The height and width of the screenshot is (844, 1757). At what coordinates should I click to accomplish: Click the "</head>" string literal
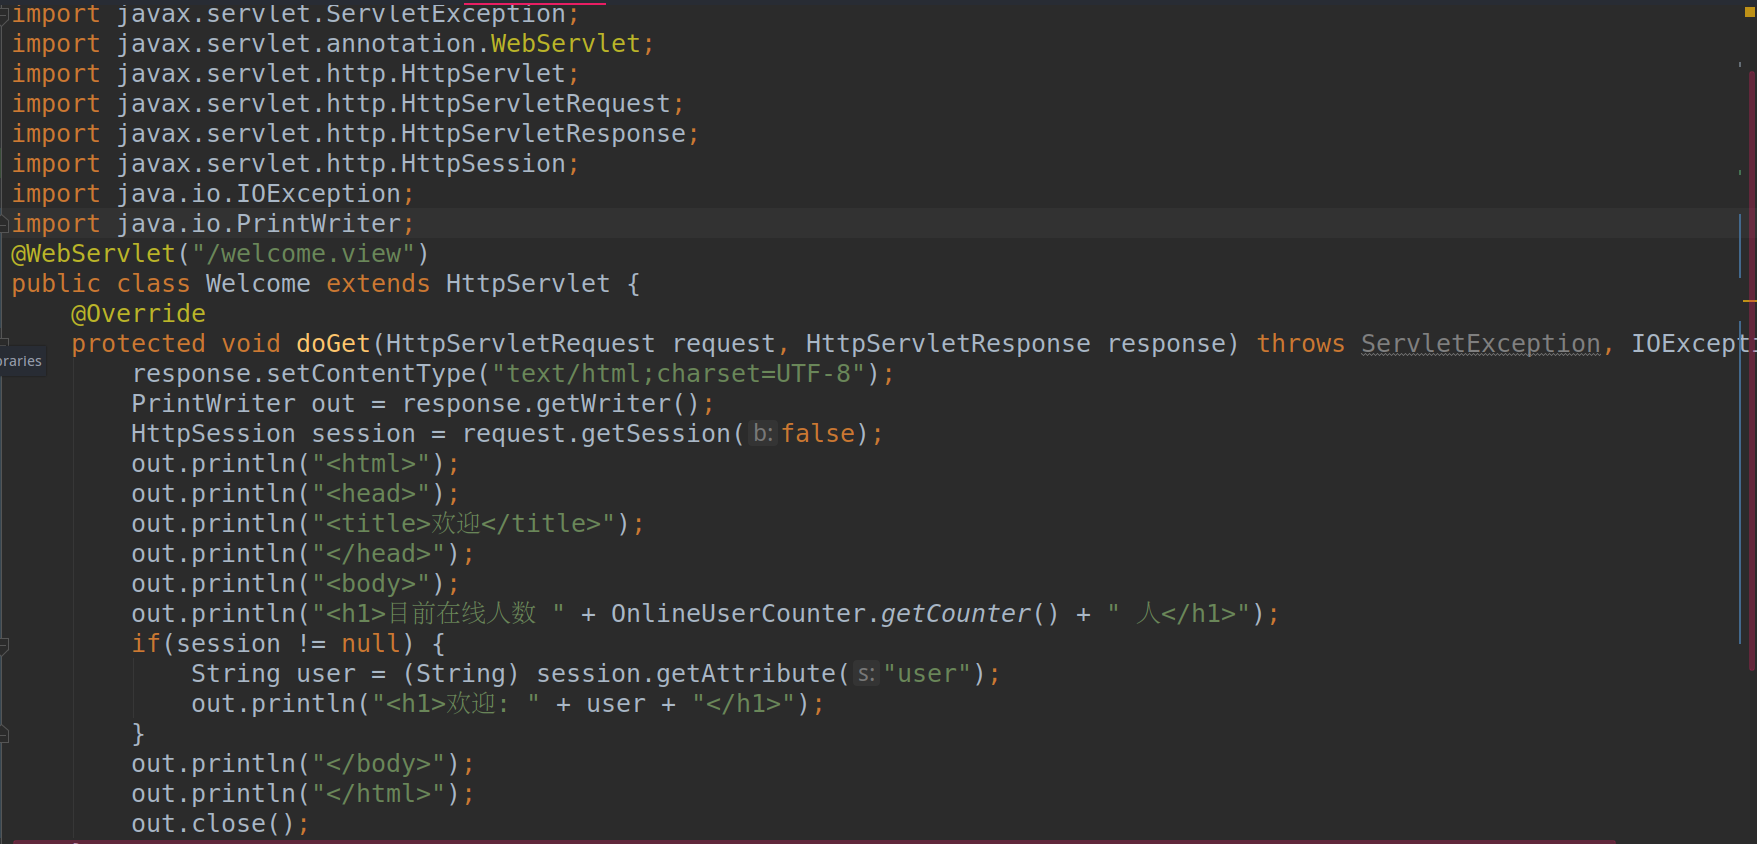pos(378,554)
